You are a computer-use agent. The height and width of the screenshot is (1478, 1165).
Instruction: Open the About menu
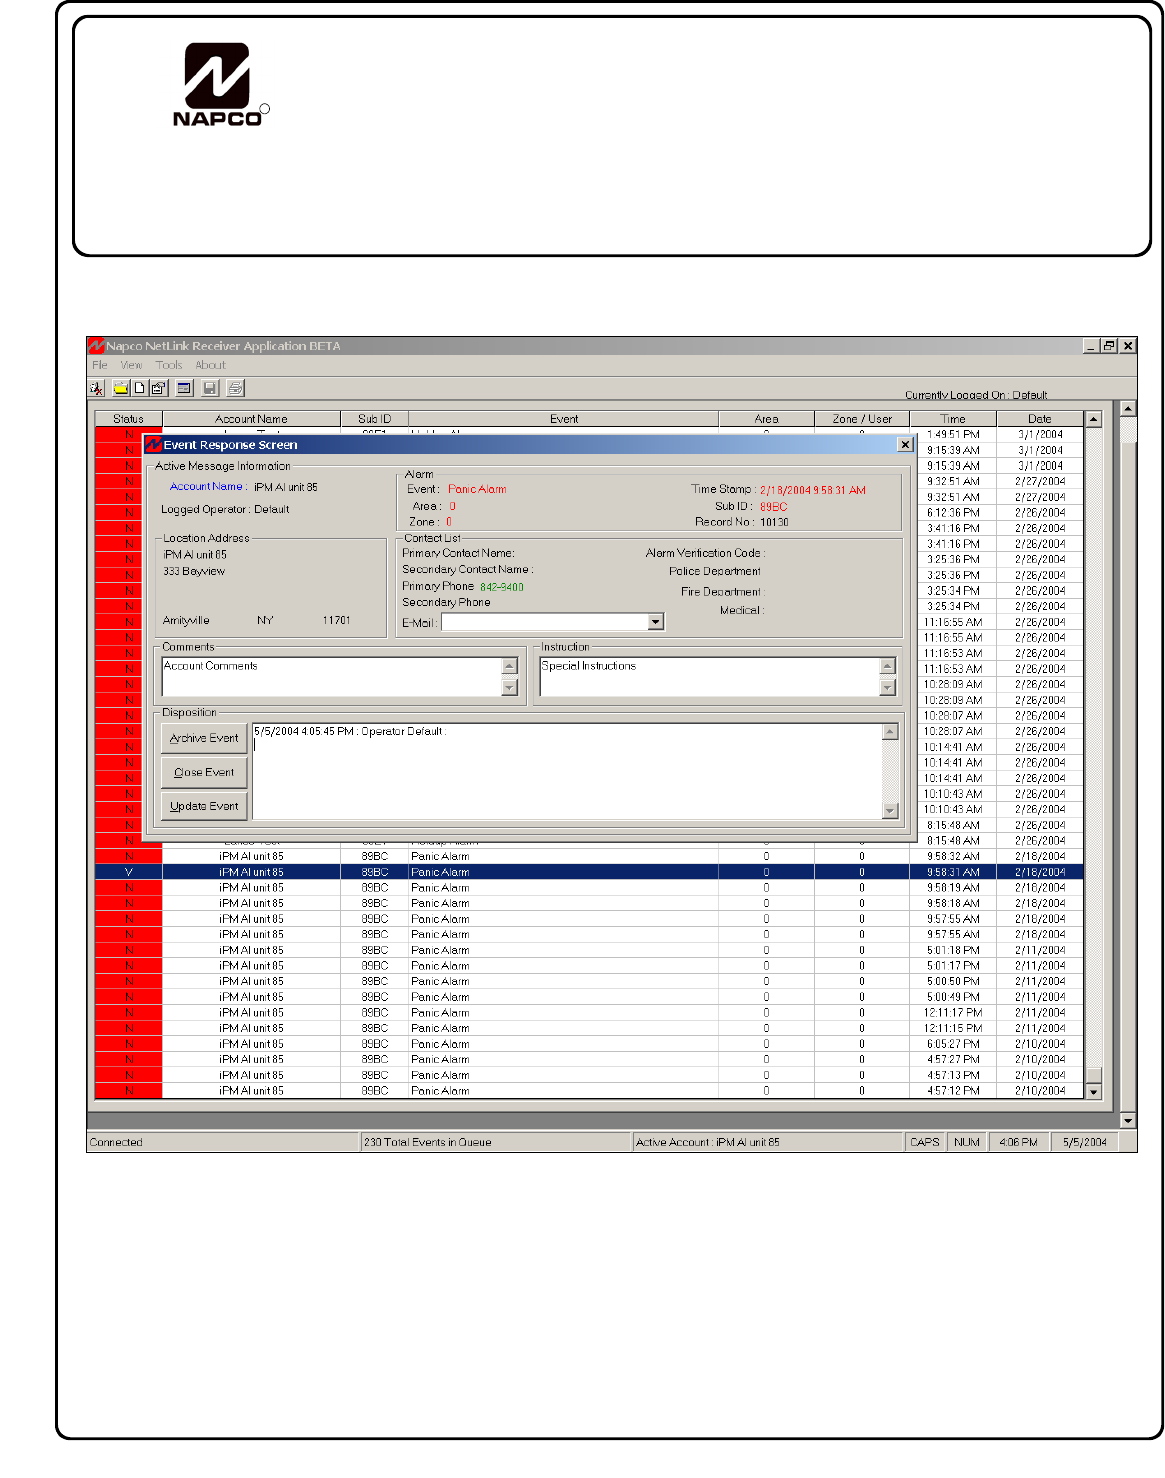(210, 365)
